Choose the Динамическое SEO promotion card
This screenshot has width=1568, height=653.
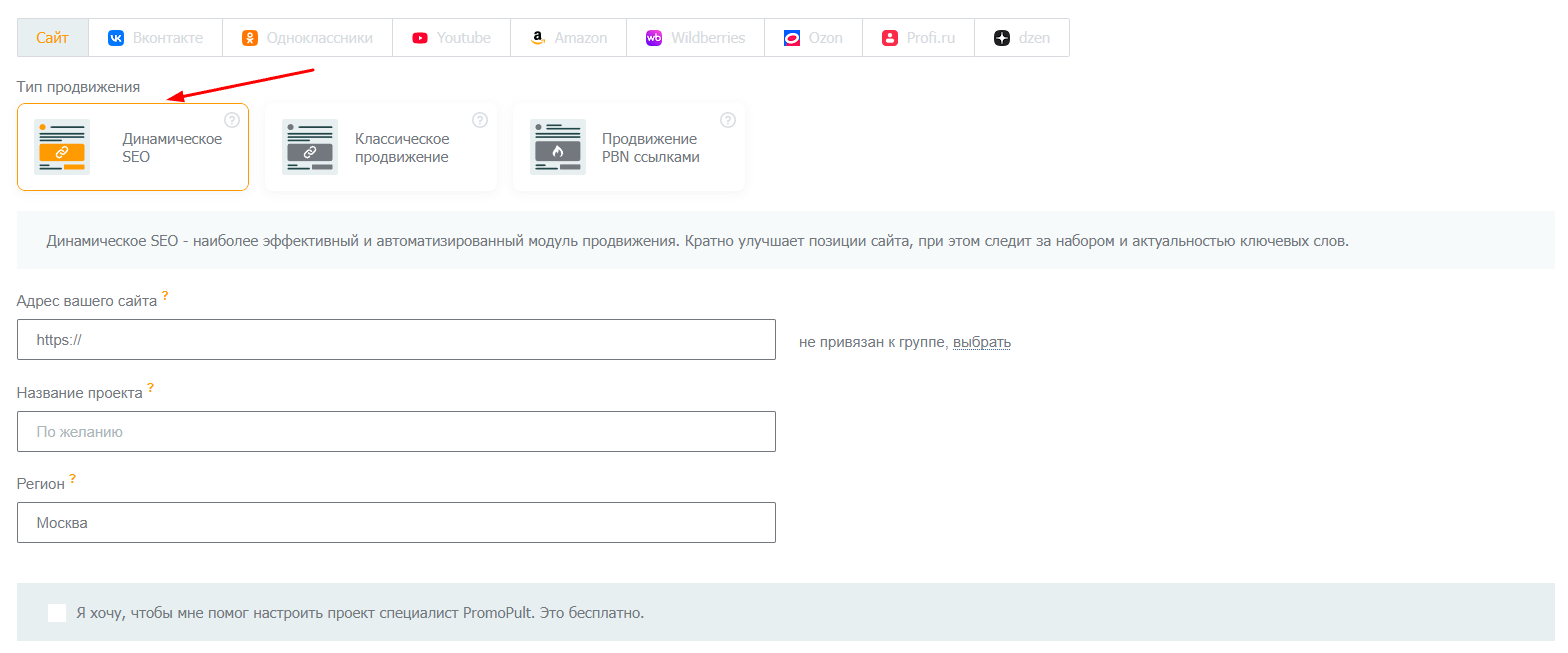coord(133,147)
